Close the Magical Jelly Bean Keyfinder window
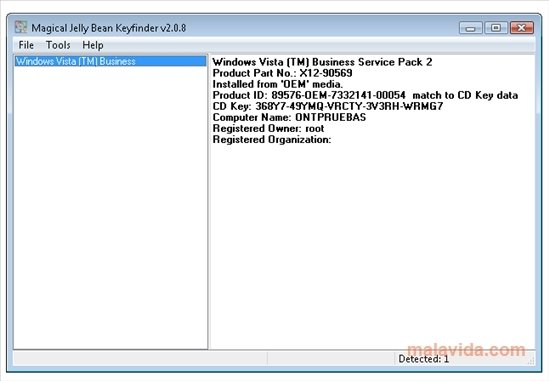The width and height of the screenshot is (549, 381). [x=522, y=28]
